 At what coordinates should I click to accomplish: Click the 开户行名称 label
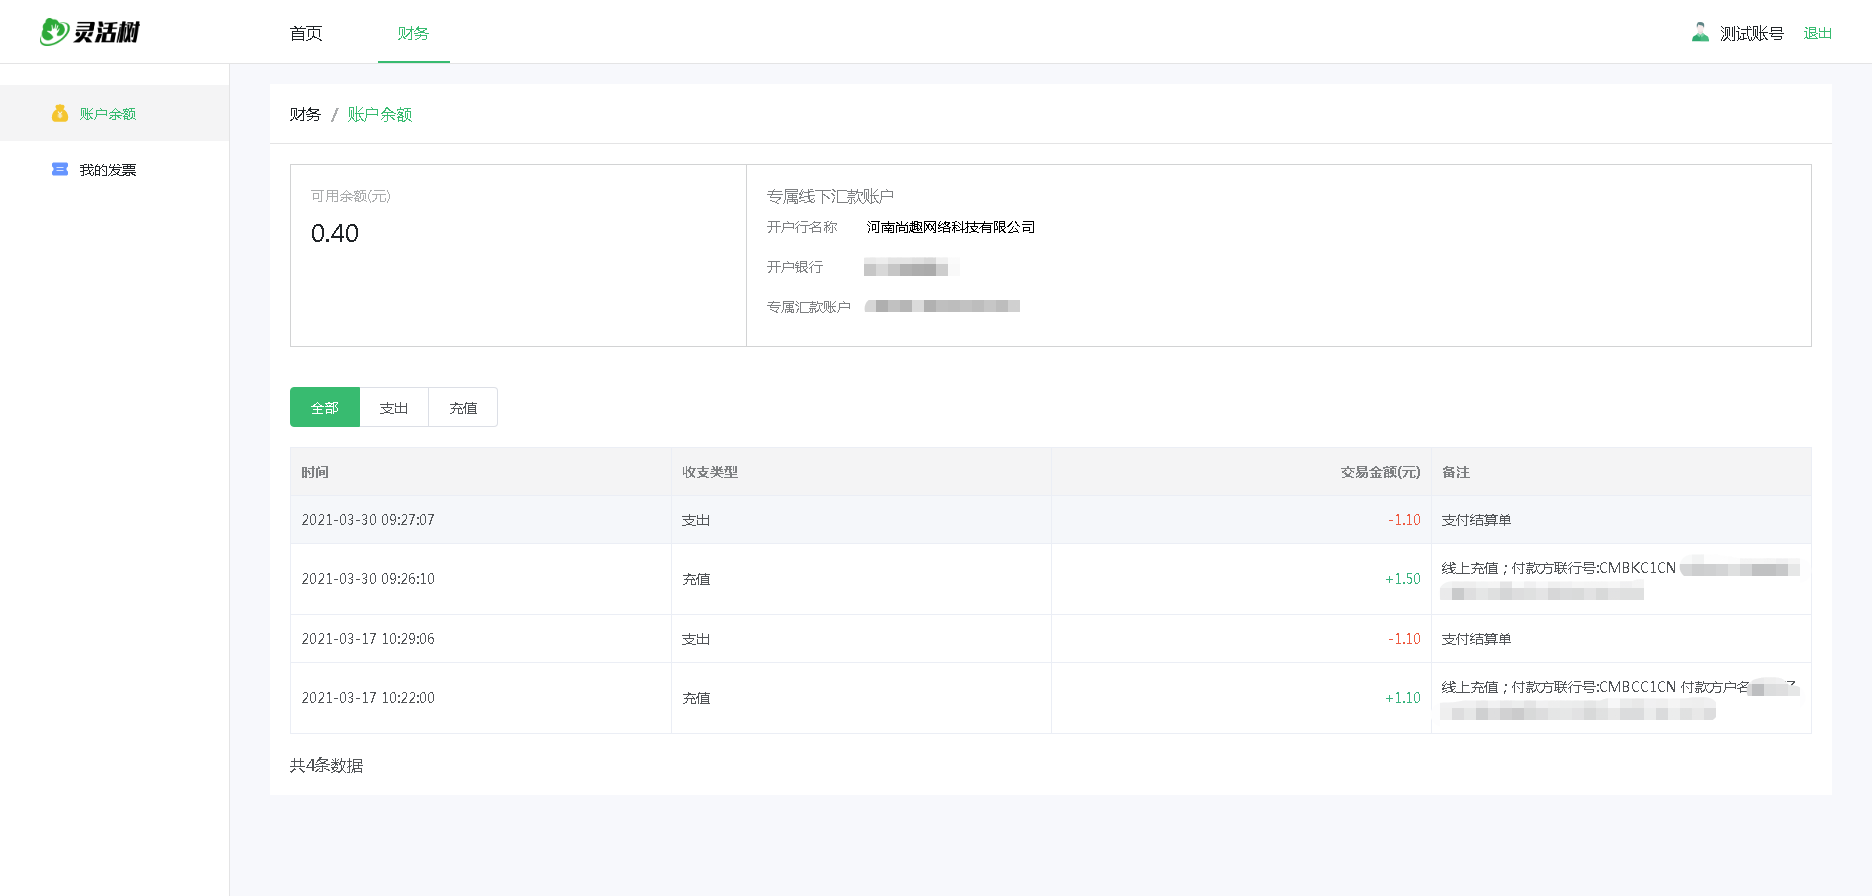(802, 227)
